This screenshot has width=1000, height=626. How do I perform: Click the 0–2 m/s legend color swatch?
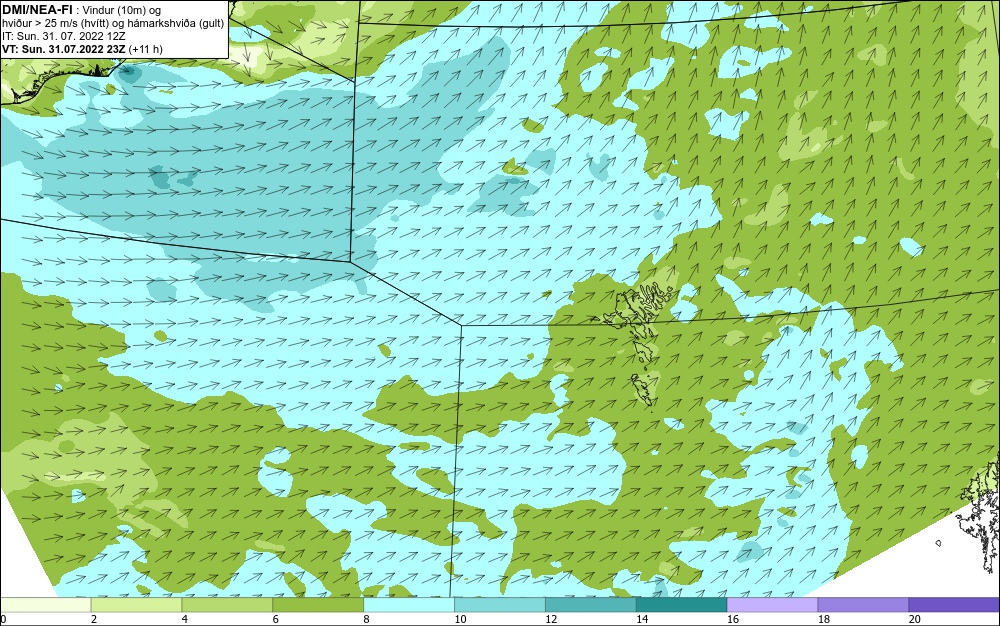point(46,604)
